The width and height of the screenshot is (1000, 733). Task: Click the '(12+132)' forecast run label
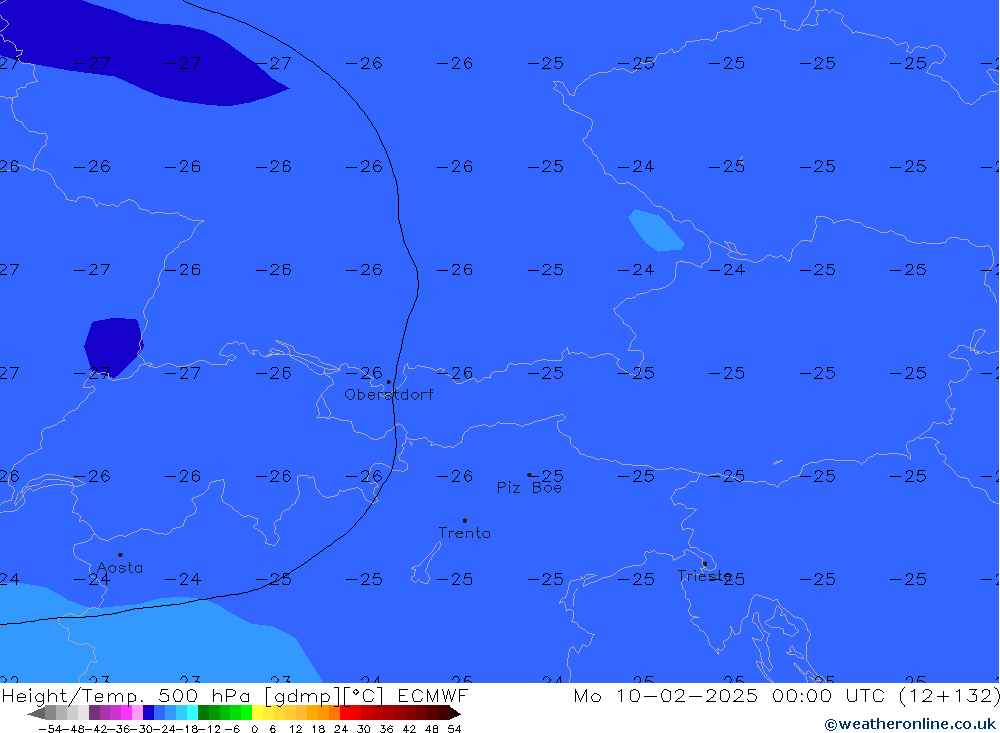(x=949, y=696)
